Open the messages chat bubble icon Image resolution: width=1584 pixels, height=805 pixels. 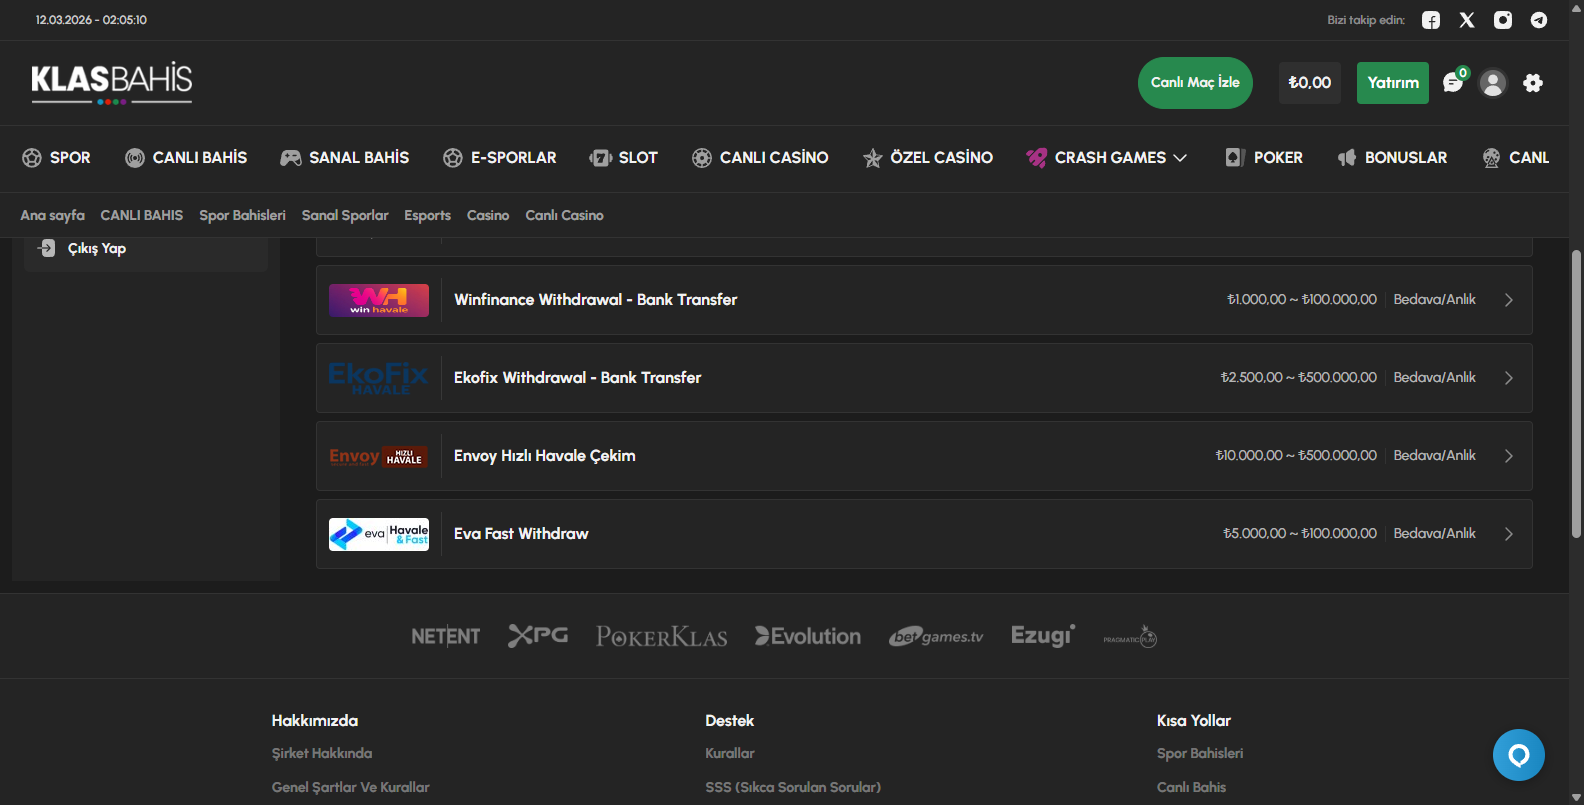coord(1453,83)
